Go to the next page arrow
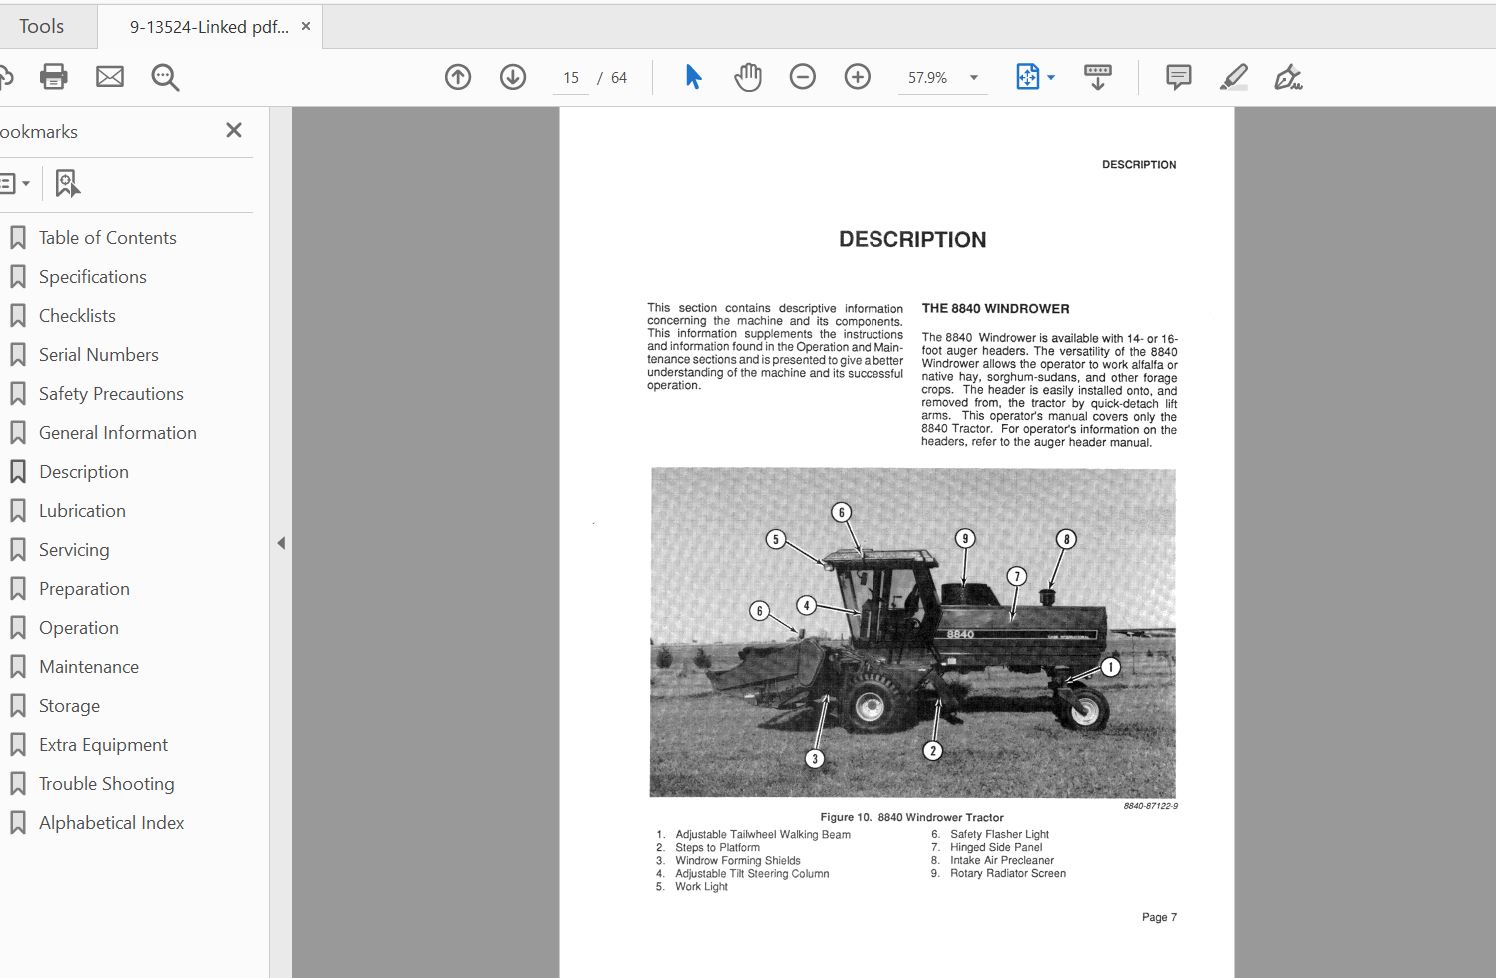The width and height of the screenshot is (1496, 978). [513, 77]
